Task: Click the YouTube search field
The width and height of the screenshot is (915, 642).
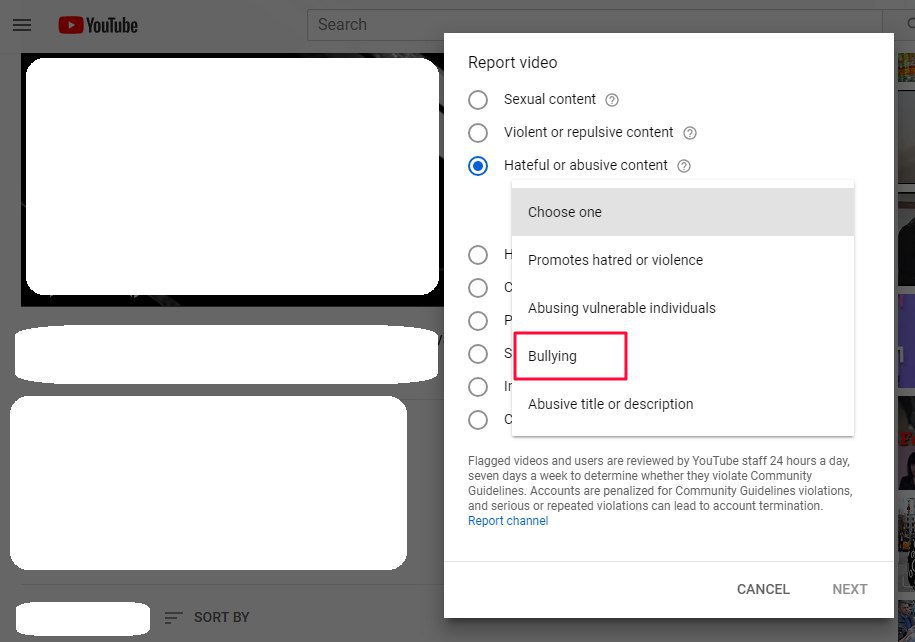Action: click(594, 25)
